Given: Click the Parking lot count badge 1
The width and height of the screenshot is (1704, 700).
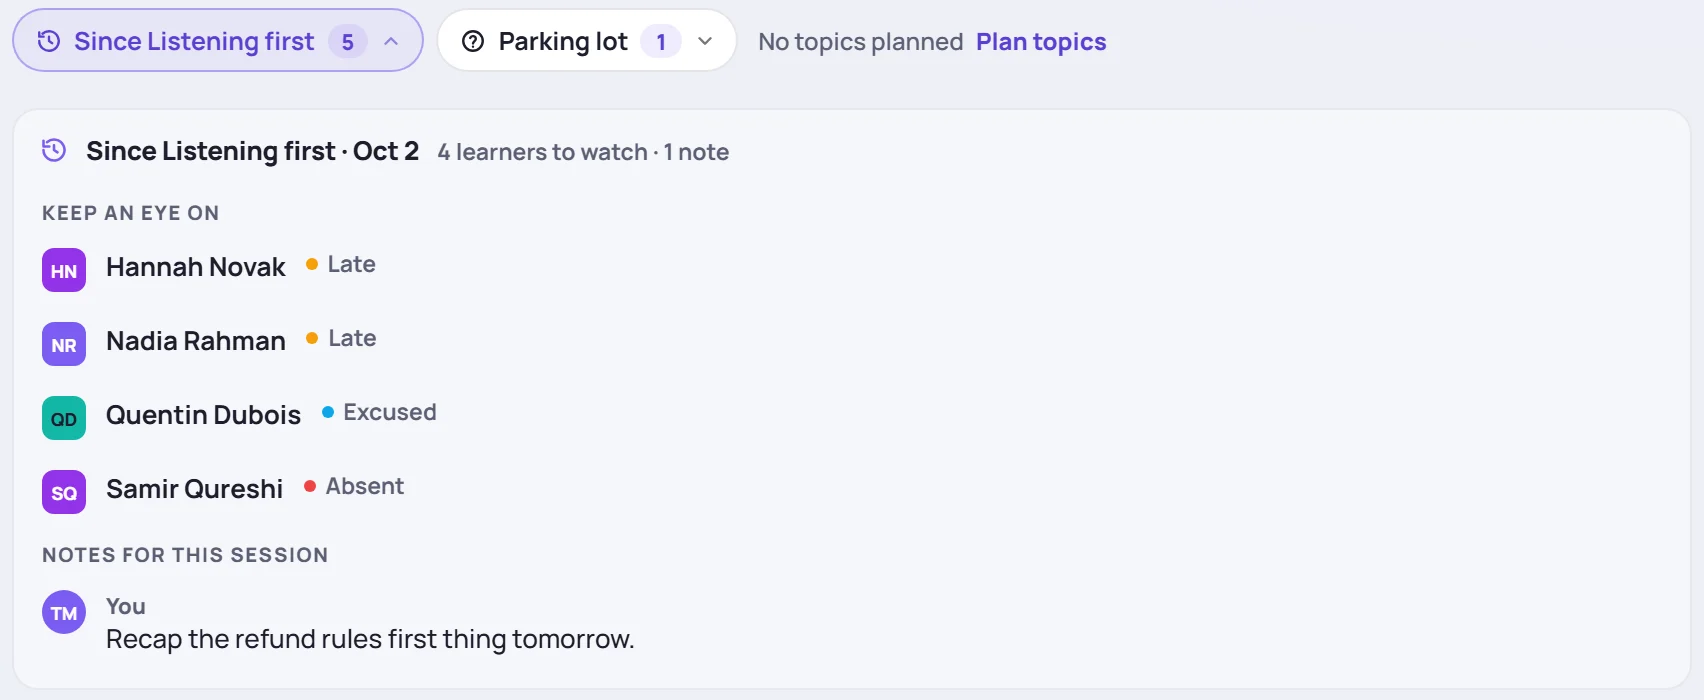Looking at the screenshot, I should [x=661, y=41].
